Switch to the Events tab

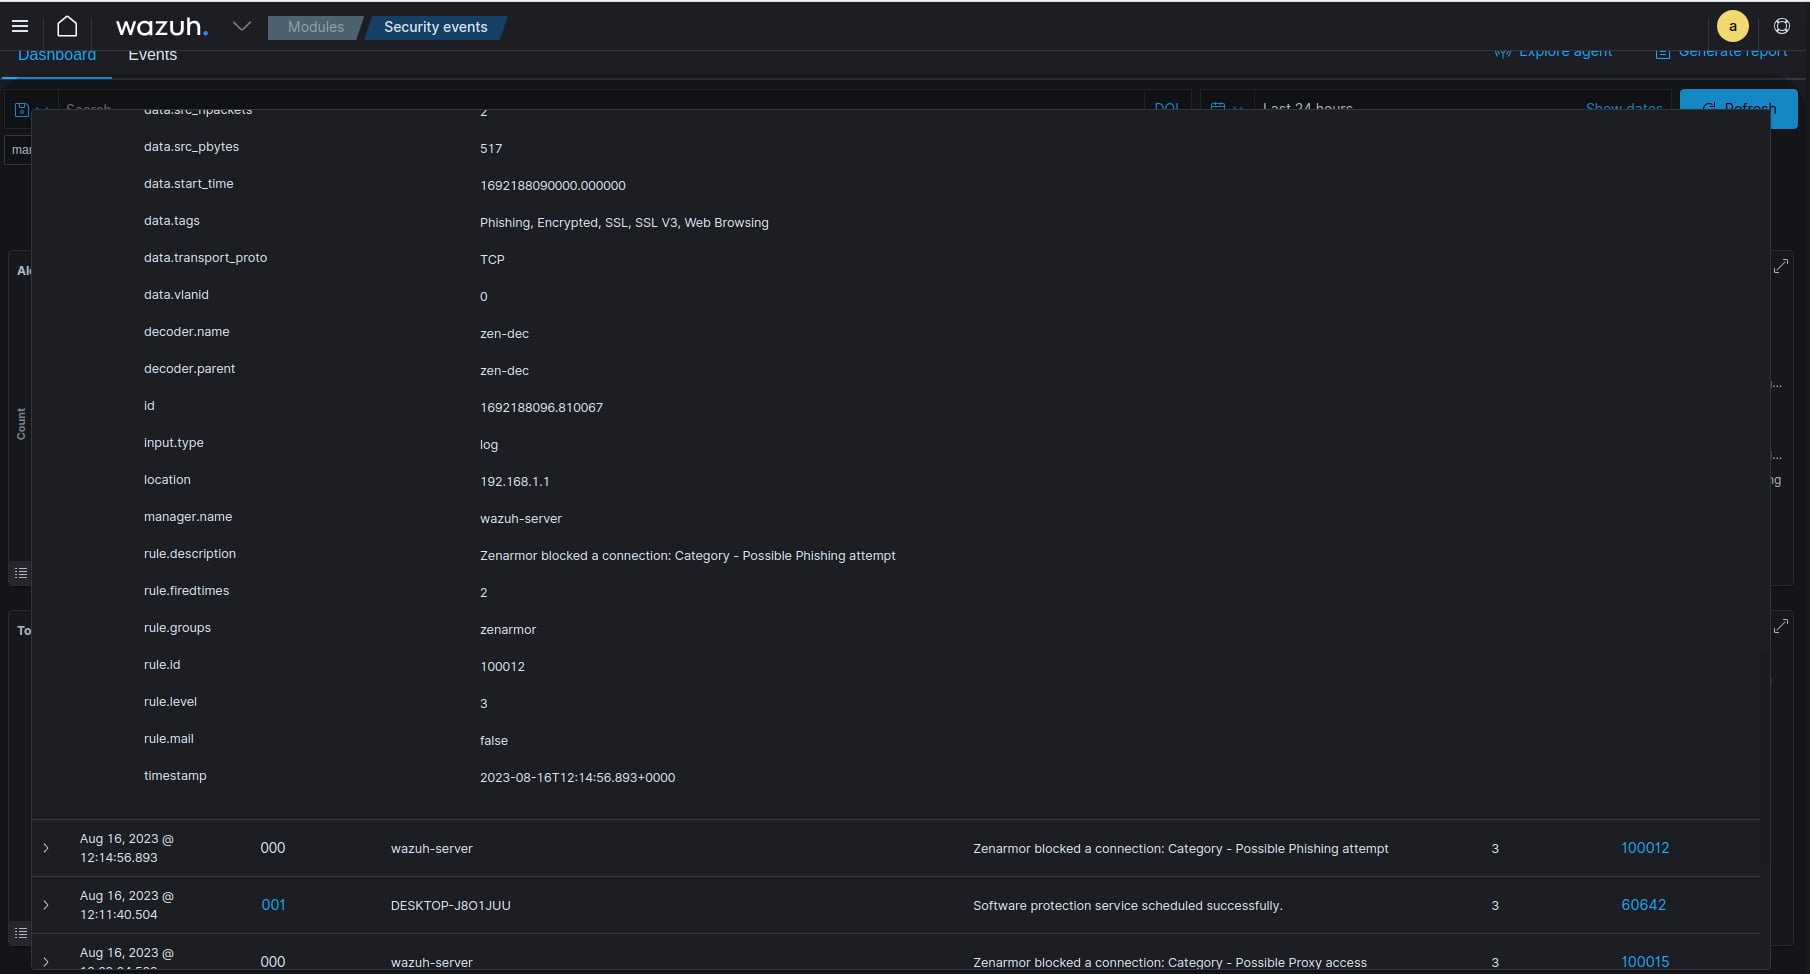[152, 56]
